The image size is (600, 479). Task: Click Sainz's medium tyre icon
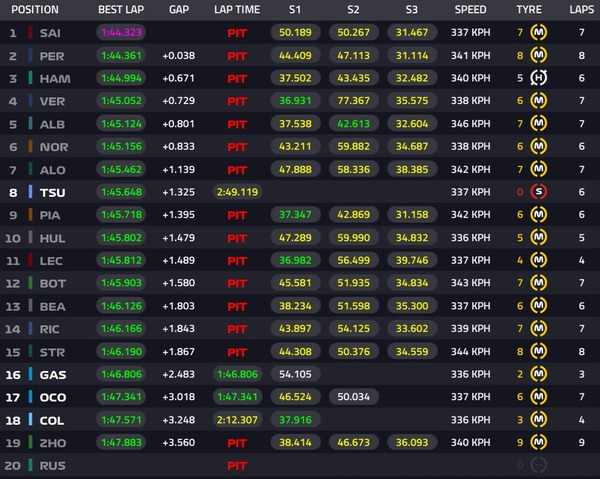pyautogui.click(x=539, y=33)
